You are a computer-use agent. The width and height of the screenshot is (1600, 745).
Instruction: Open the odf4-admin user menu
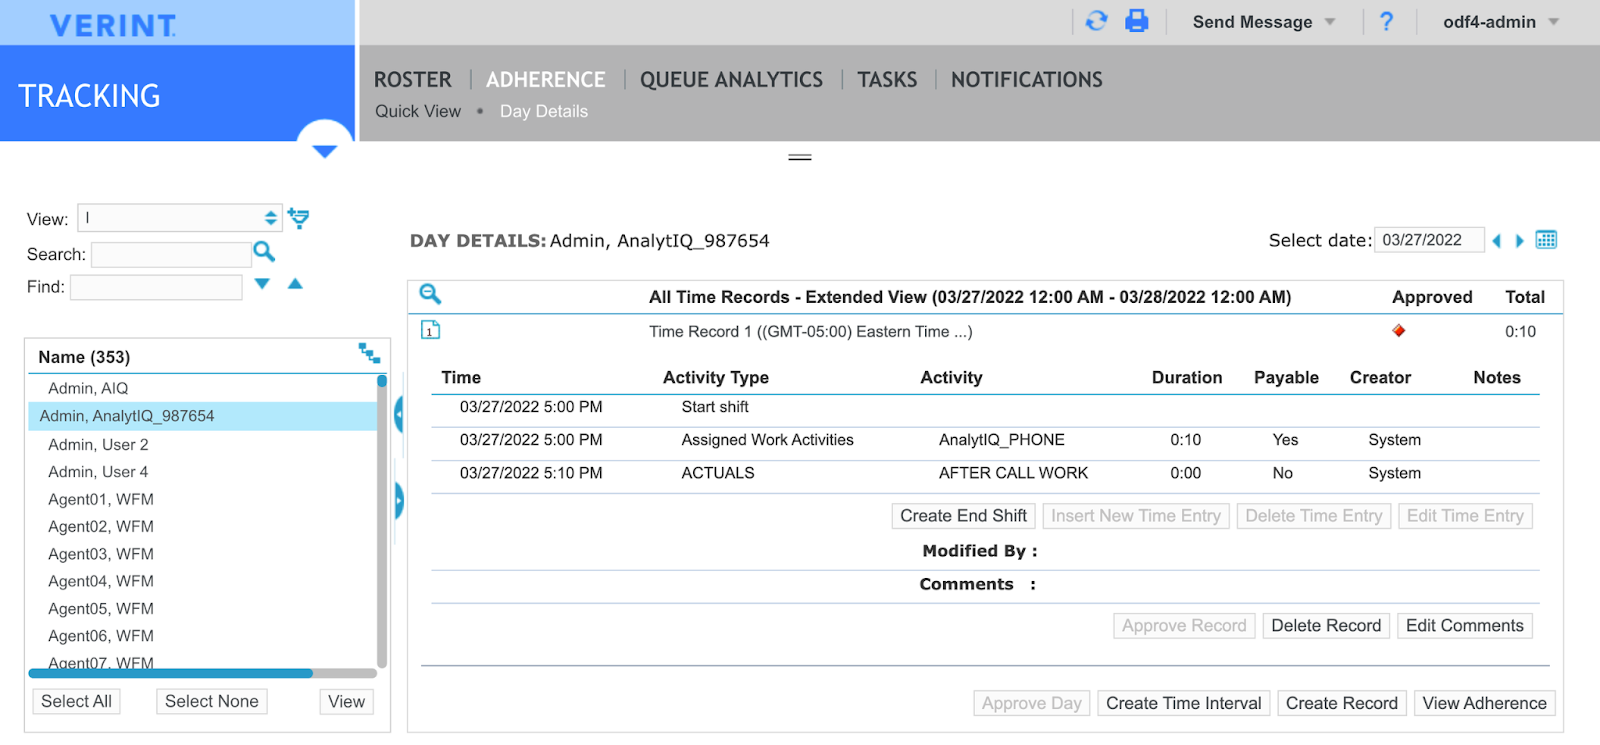pyautogui.click(x=1501, y=22)
